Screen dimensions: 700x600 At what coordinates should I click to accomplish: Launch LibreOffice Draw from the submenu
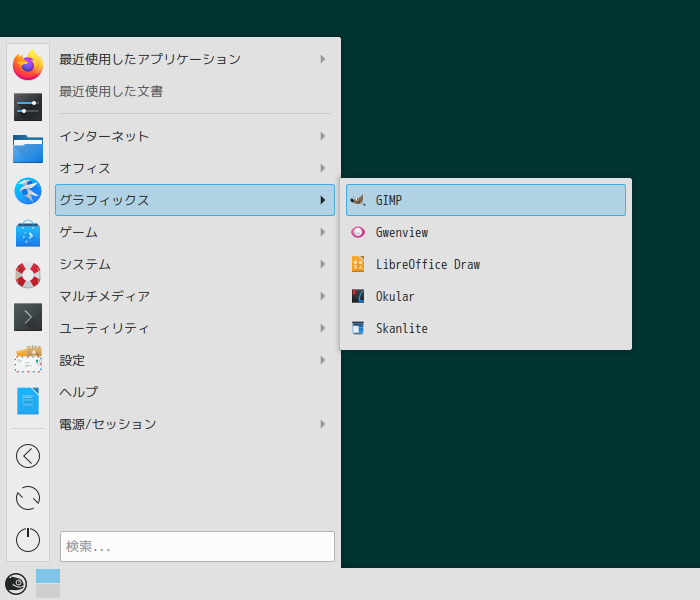pos(486,264)
